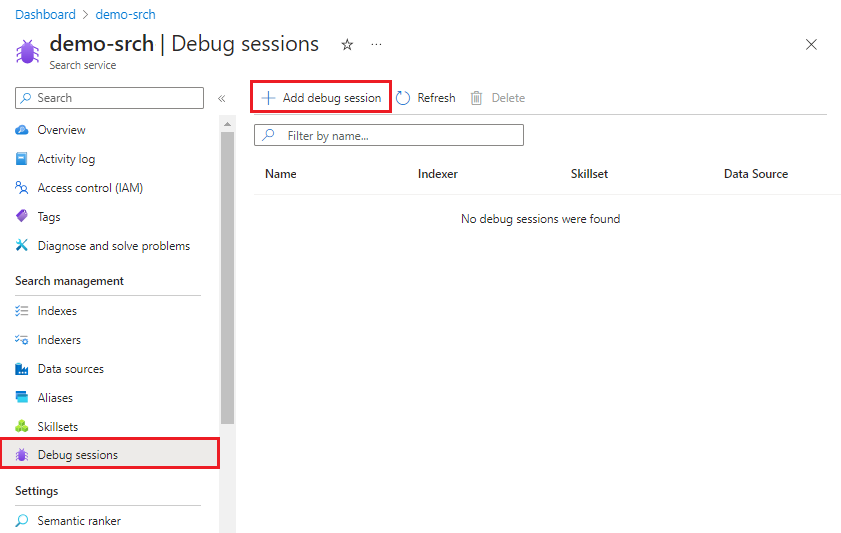Favorite this page with the star icon
841x533 pixels.
point(347,45)
